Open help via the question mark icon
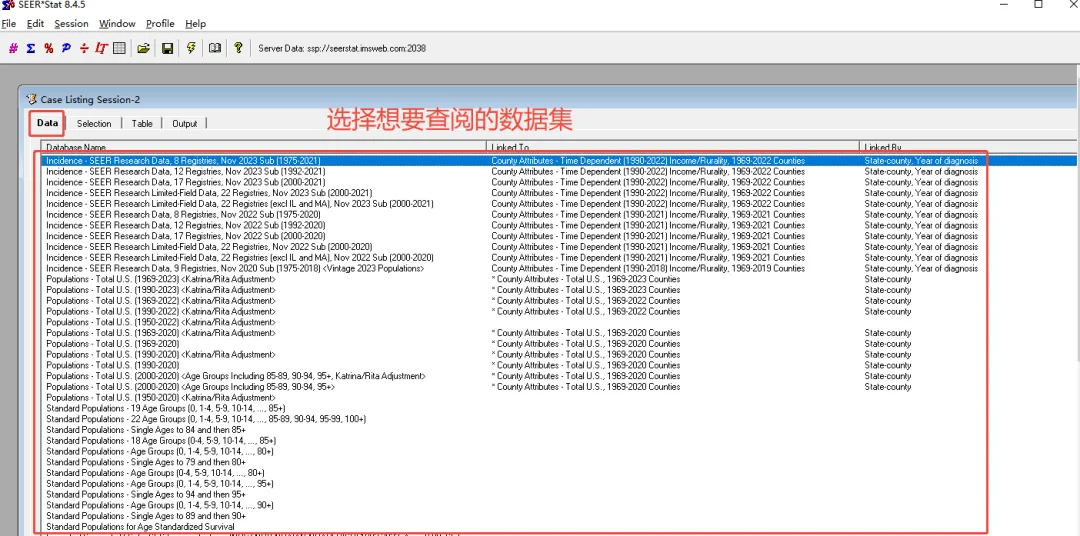 click(x=238, y=48)
